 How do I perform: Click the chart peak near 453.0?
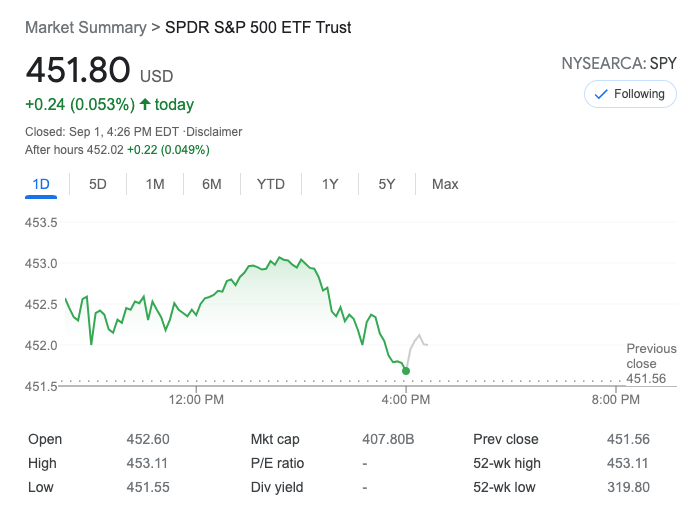280,258
